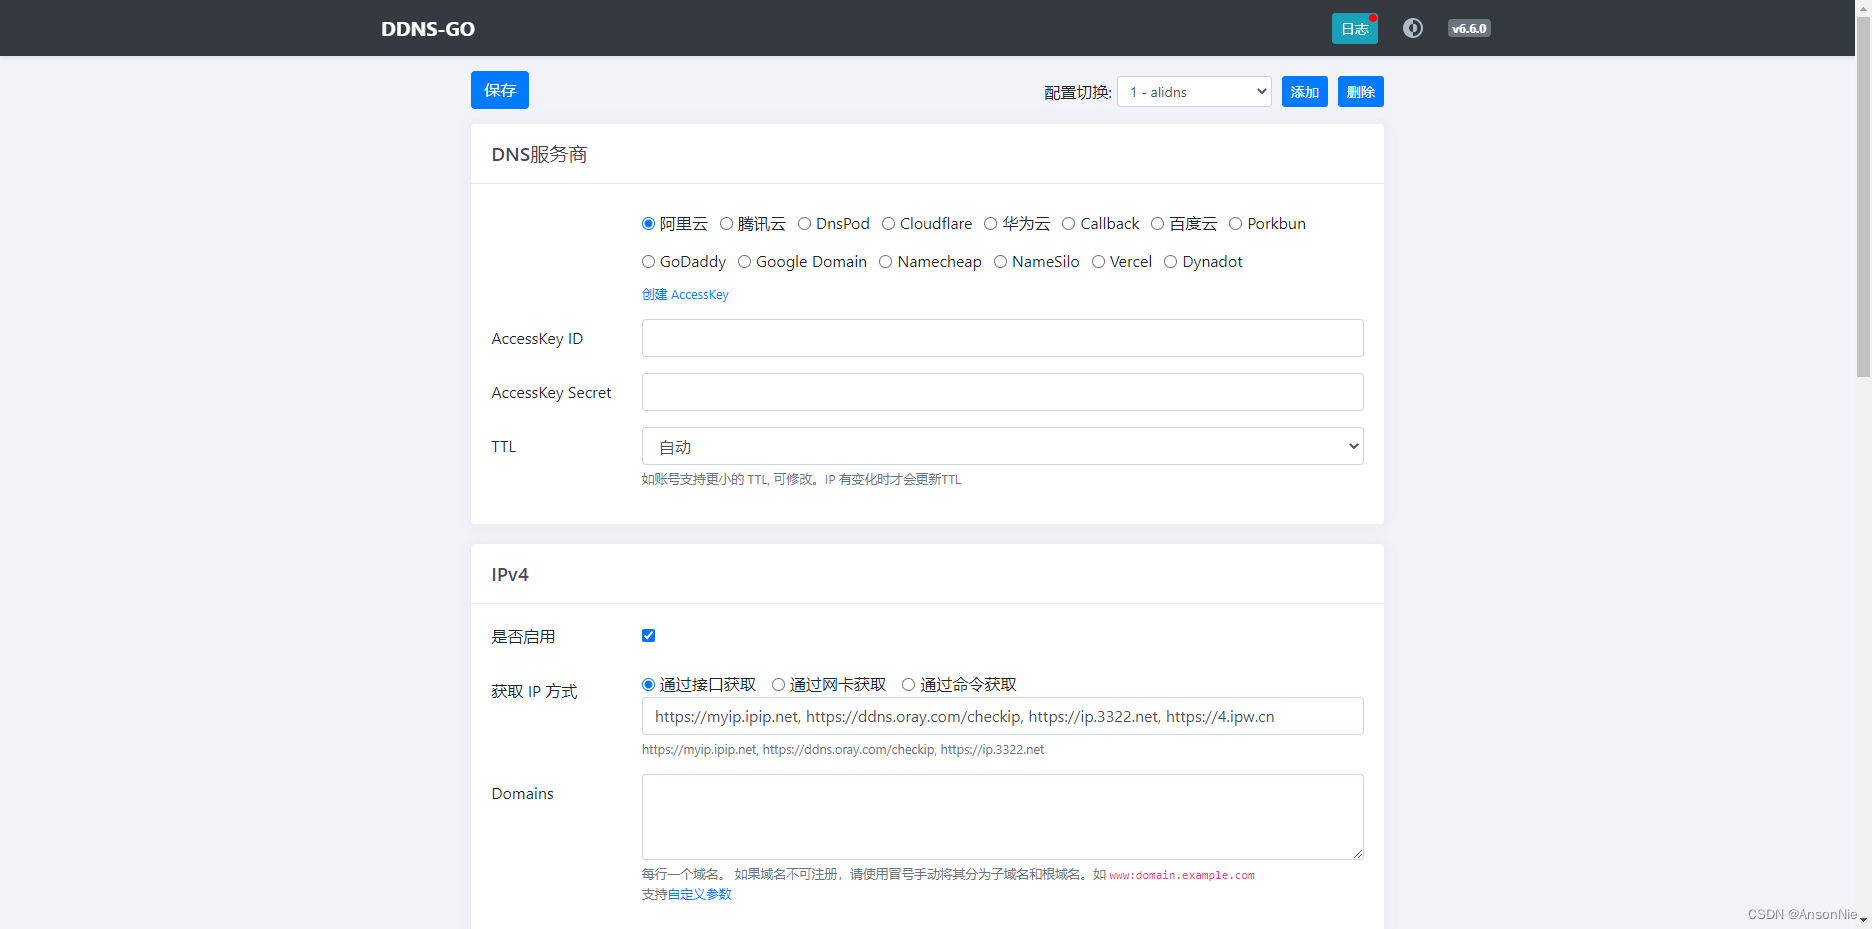Viewport: 1872px width, 929px height.
Task: Click the 保存 save button
Action: (499, 90)
